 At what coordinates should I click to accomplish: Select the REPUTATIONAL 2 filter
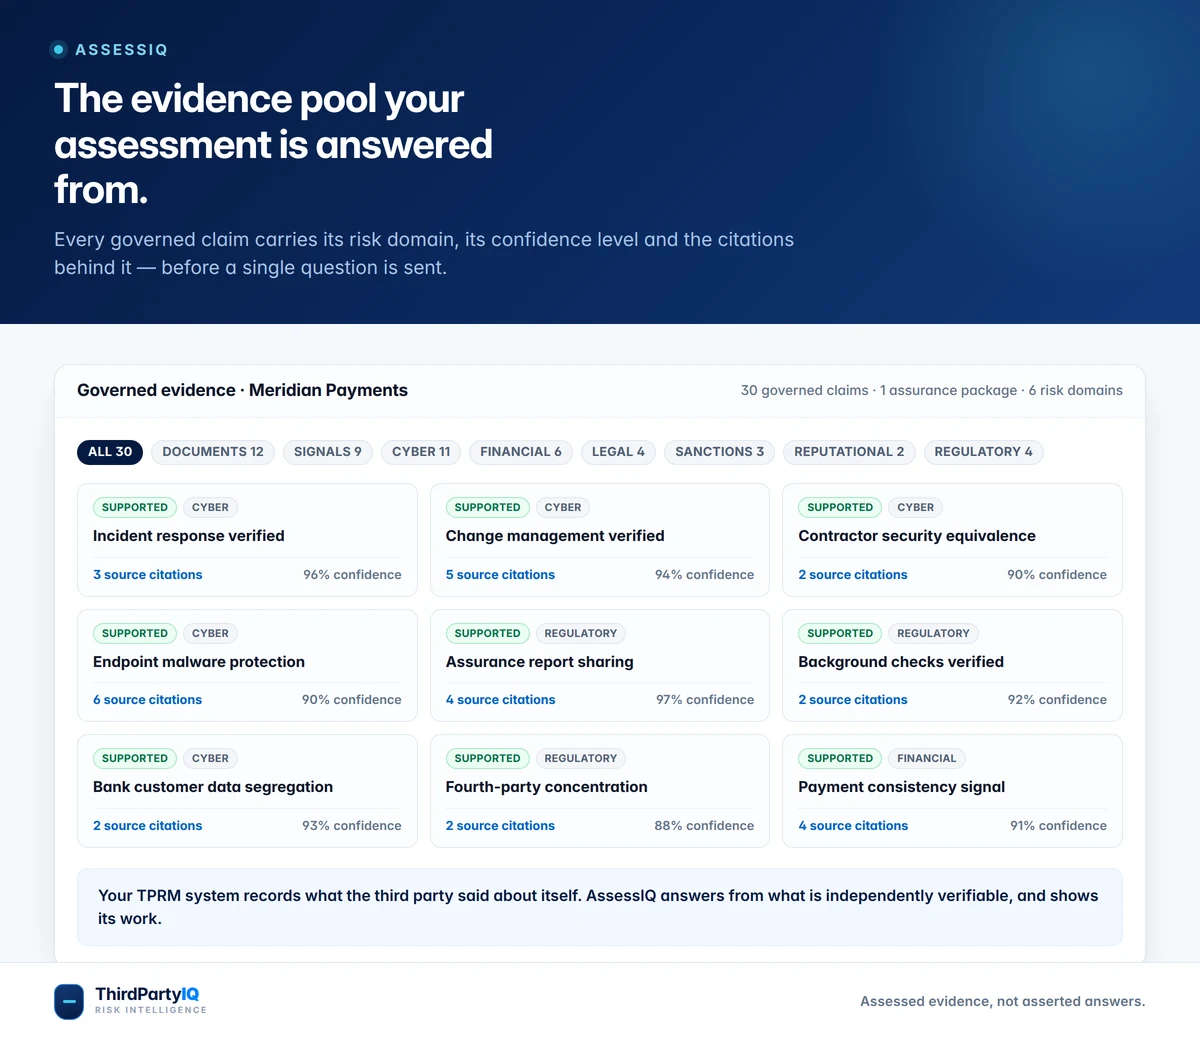coord(849,452)
